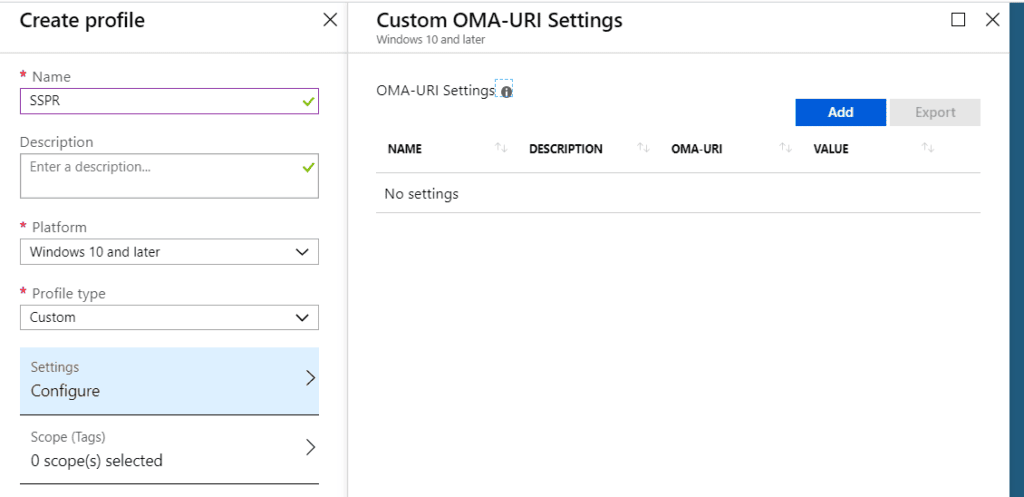Click the Name field containing SSPR

(169, 101)
